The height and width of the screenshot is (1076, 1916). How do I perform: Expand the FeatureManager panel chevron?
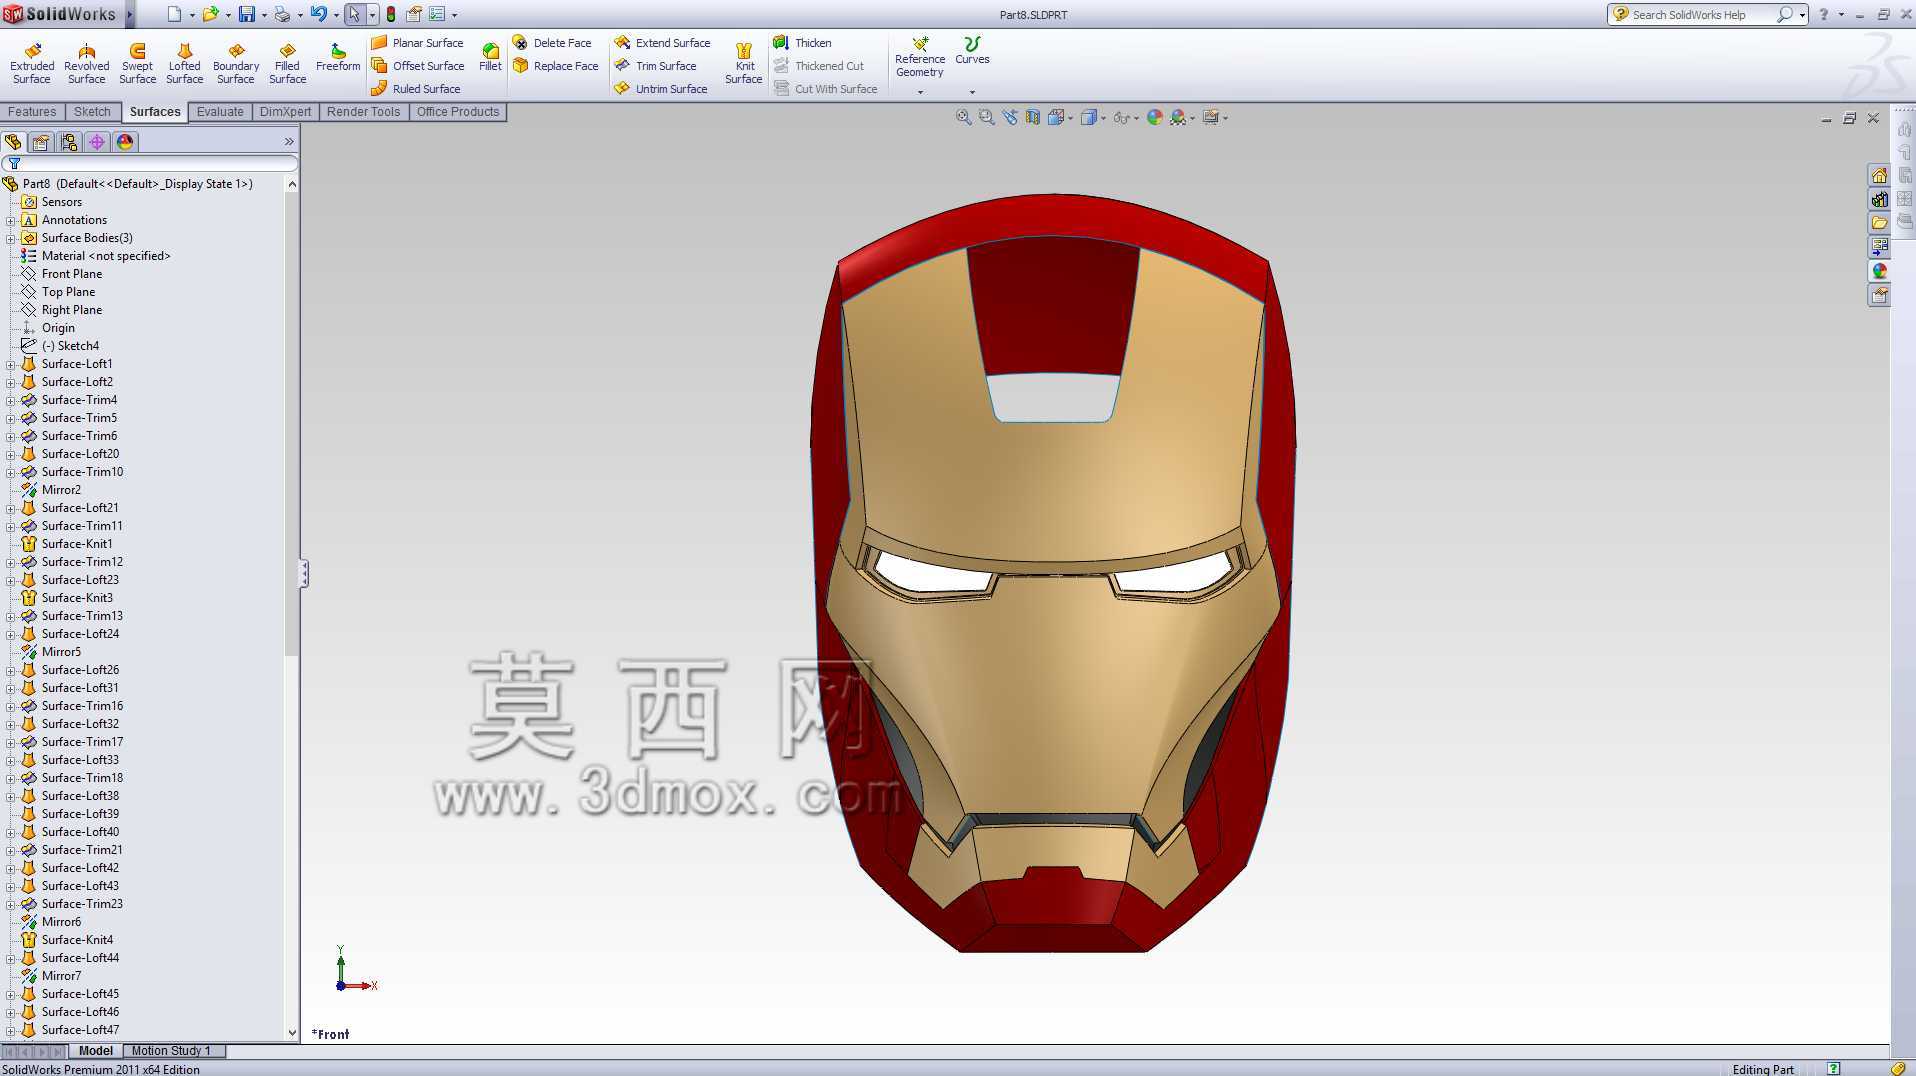click(x=289, y=142)
